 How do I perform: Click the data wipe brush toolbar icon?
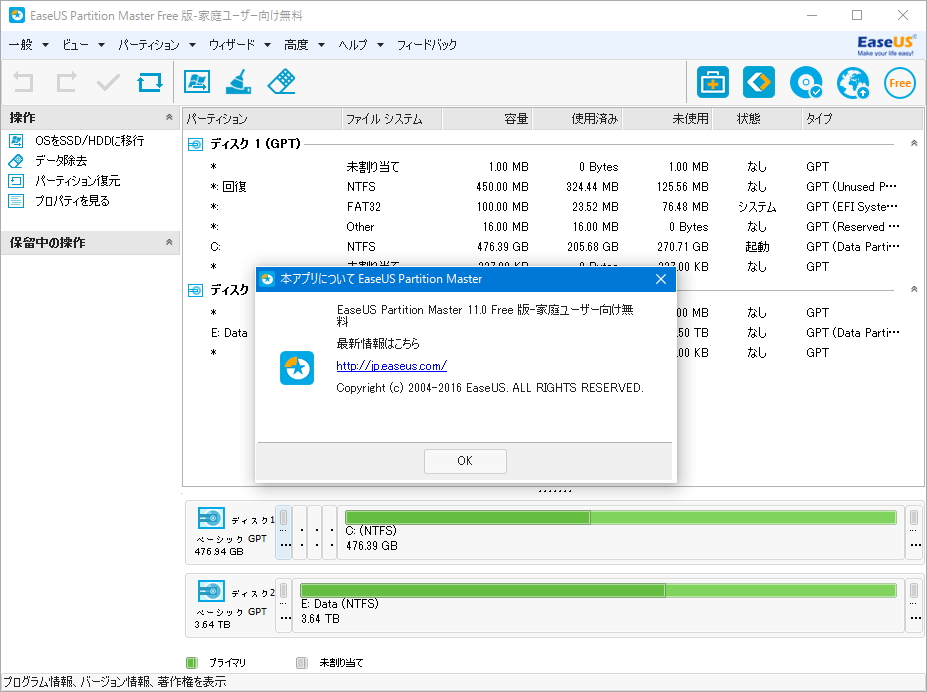click(x=239, y=83)
